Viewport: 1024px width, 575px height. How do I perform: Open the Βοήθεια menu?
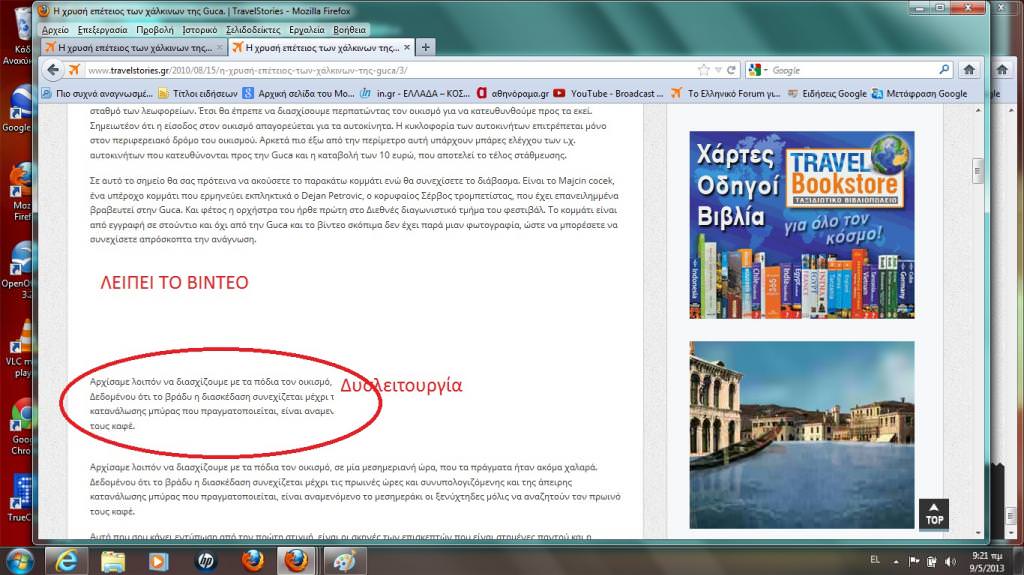click(349, 29)
